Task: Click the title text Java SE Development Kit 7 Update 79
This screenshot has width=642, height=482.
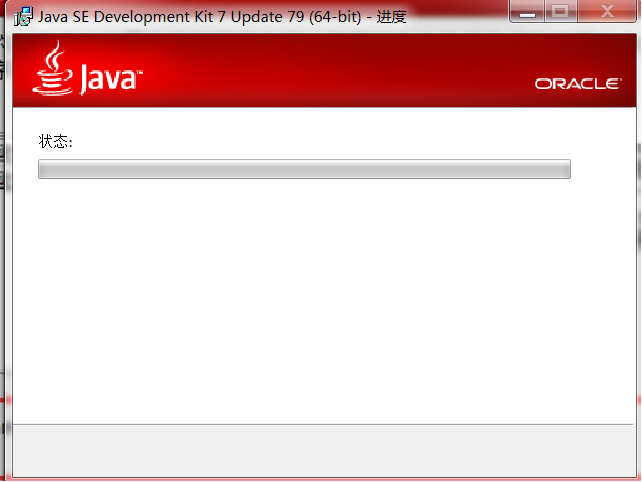Action: (171, 17)
